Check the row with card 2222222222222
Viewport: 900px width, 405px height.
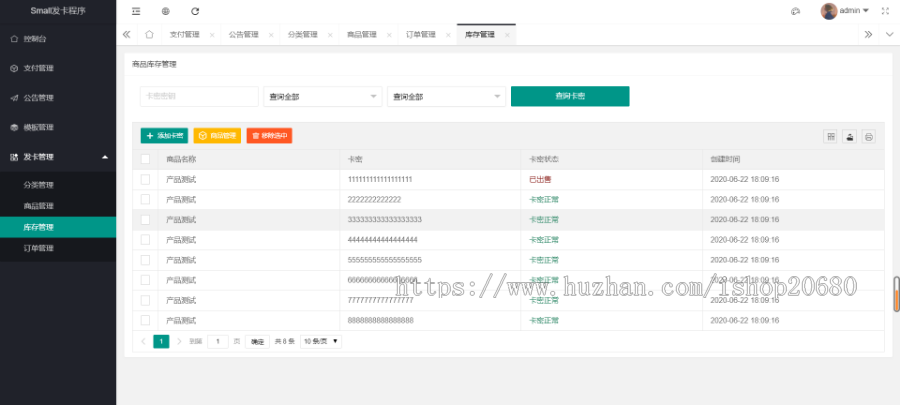pos(145,200)
